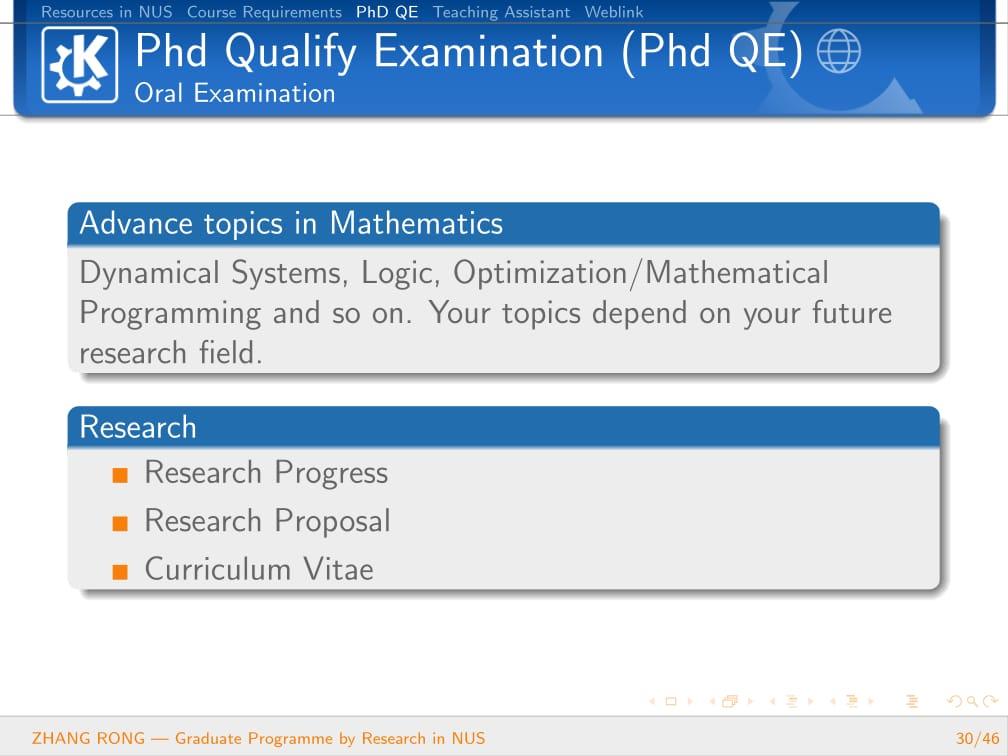Screen dimensions: 1008x756
Task: Click Curriculum Vitae bullet item
Action: [259, 569]
